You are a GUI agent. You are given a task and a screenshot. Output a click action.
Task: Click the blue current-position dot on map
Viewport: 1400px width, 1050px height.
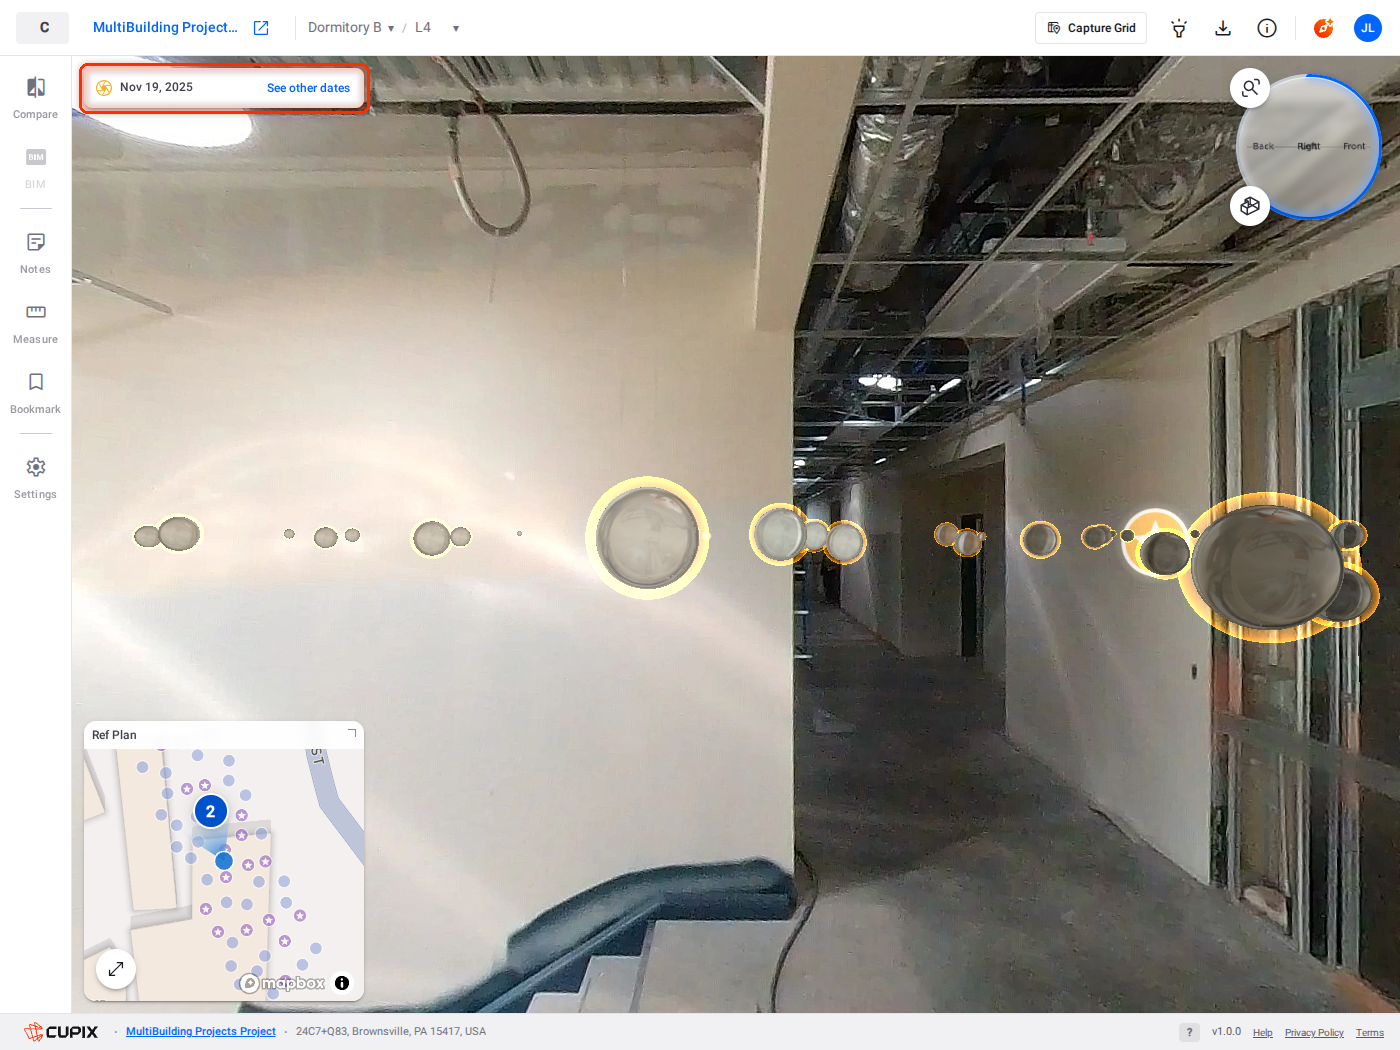coord(224,860)
